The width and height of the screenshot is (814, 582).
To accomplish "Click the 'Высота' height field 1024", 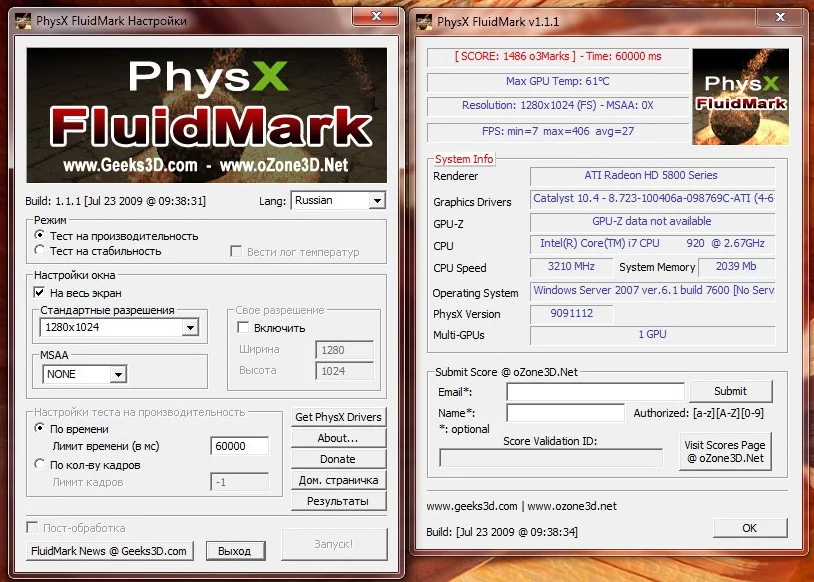I will pyautogui.click(x=344, y=371).
